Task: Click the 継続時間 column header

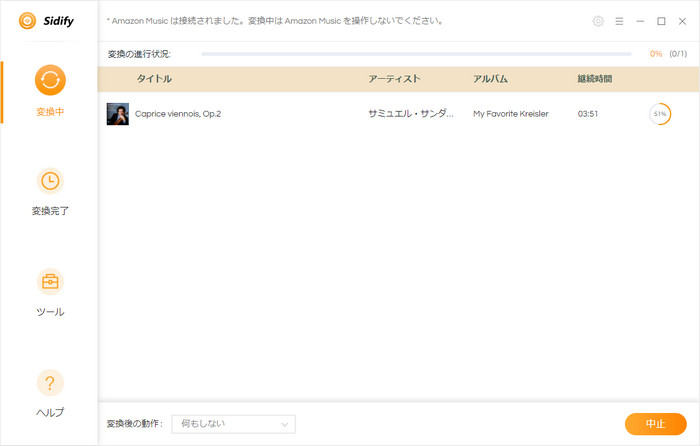Action: (x=595, y=79)
